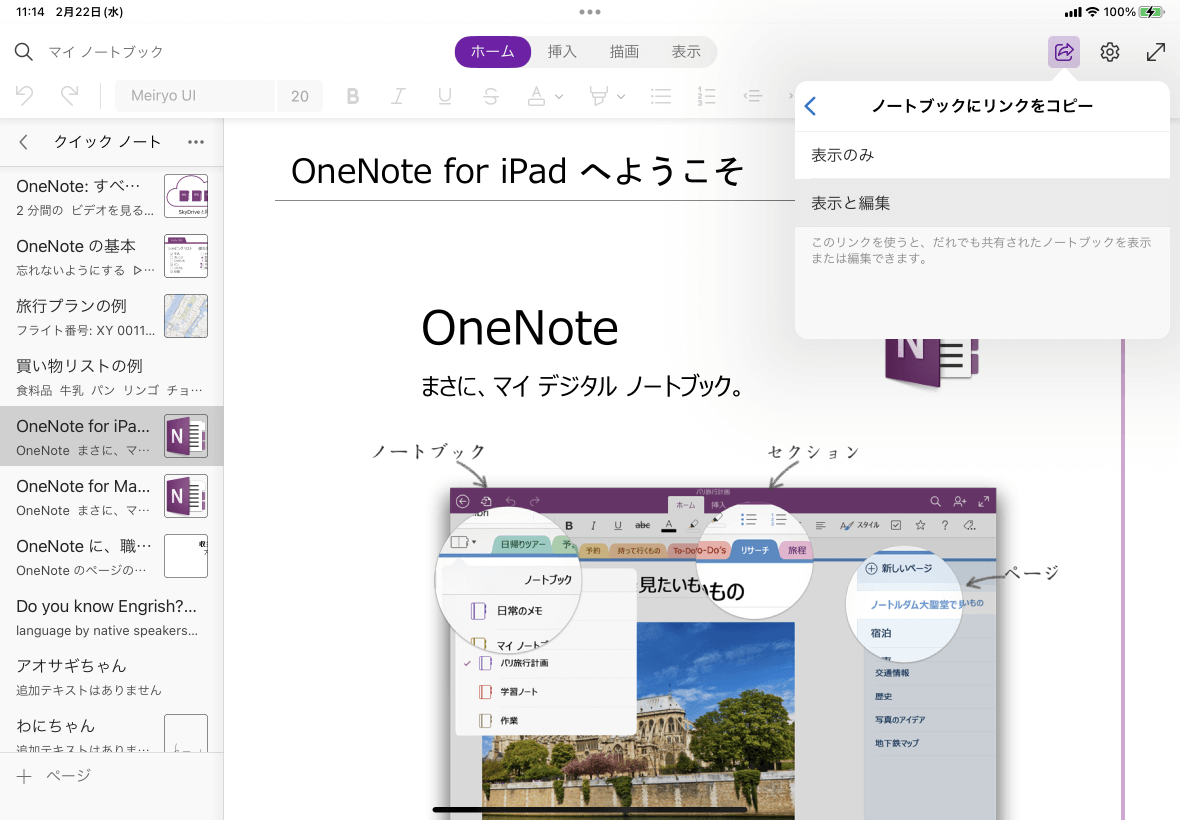The image size is (1180, 820).
Task: Open the OneNote に、職… page
Action: point(111,557)
